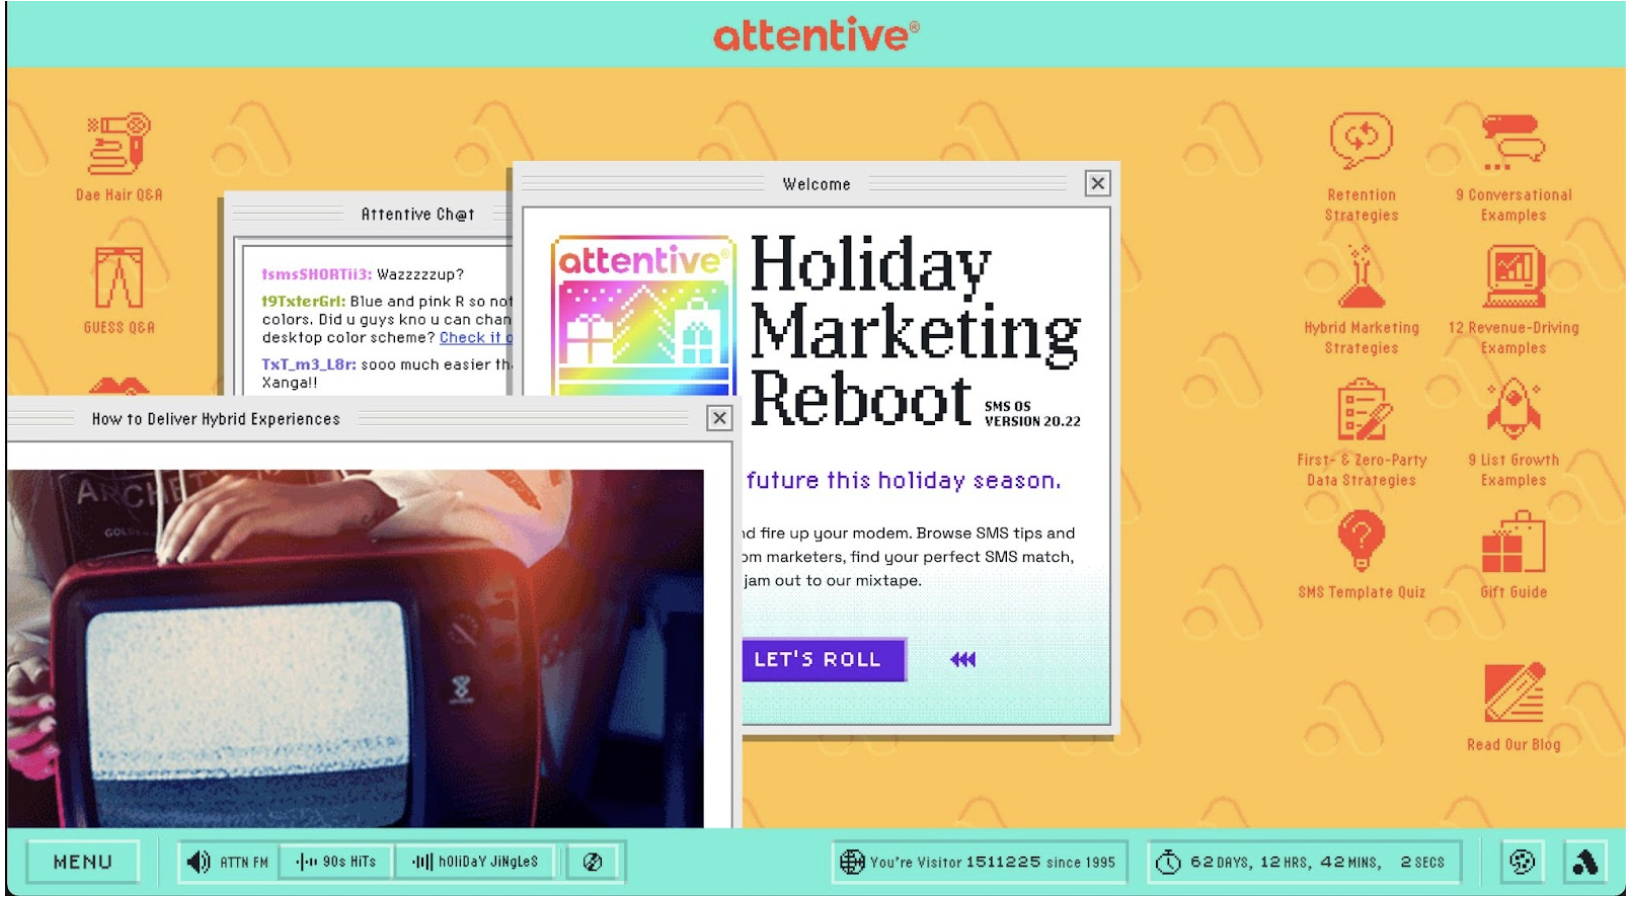Click the Holiday Marketing Reboot heading
This screenshot has height=902, width=1628.
[913, 330]
